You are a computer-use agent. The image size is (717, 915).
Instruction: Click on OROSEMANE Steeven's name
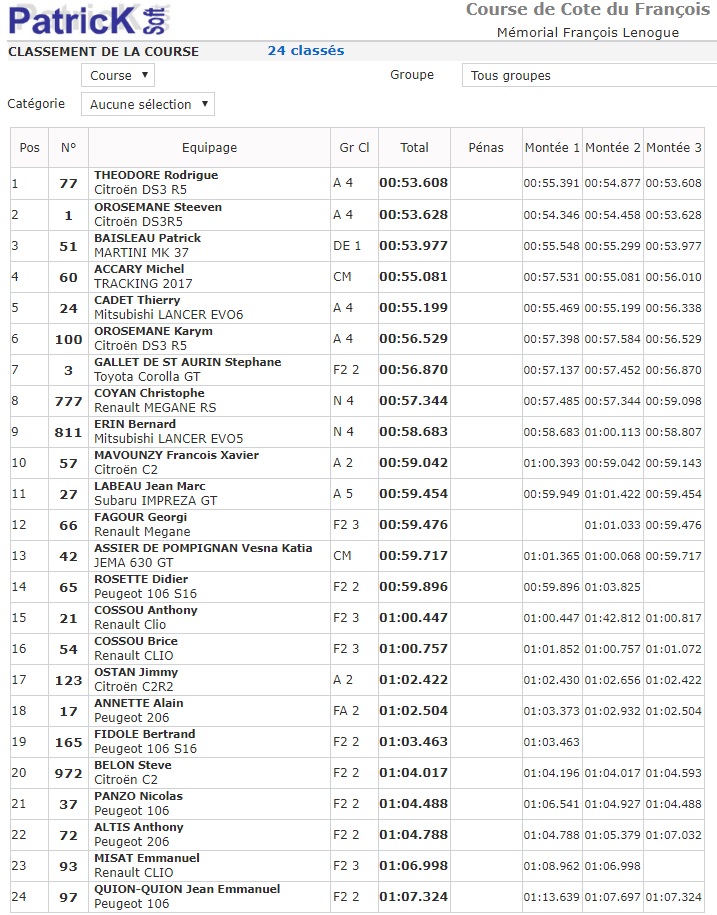tap(158, 207)
